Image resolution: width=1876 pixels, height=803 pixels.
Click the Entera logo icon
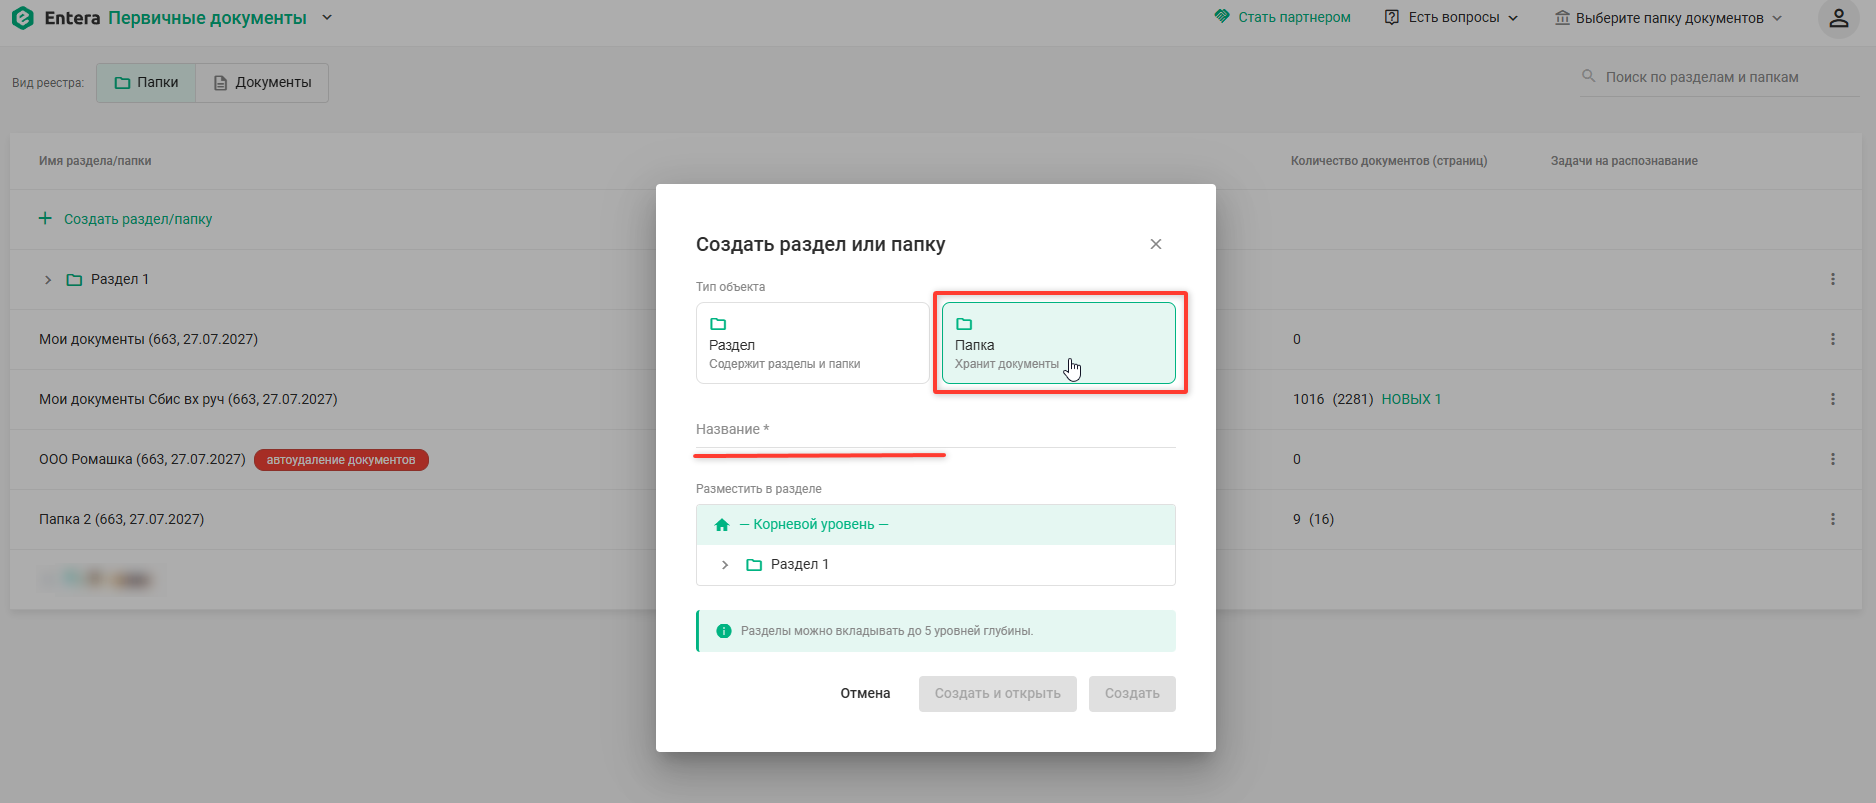tap(22, 18)
